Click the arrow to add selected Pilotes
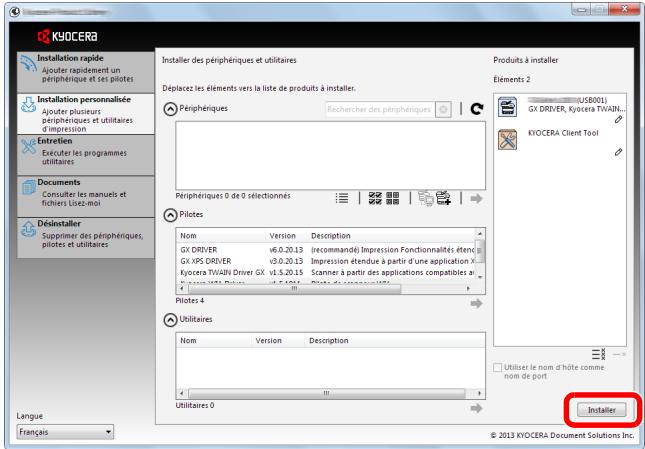The width and height of the screenshot is (645, 449). coord(476,303)
